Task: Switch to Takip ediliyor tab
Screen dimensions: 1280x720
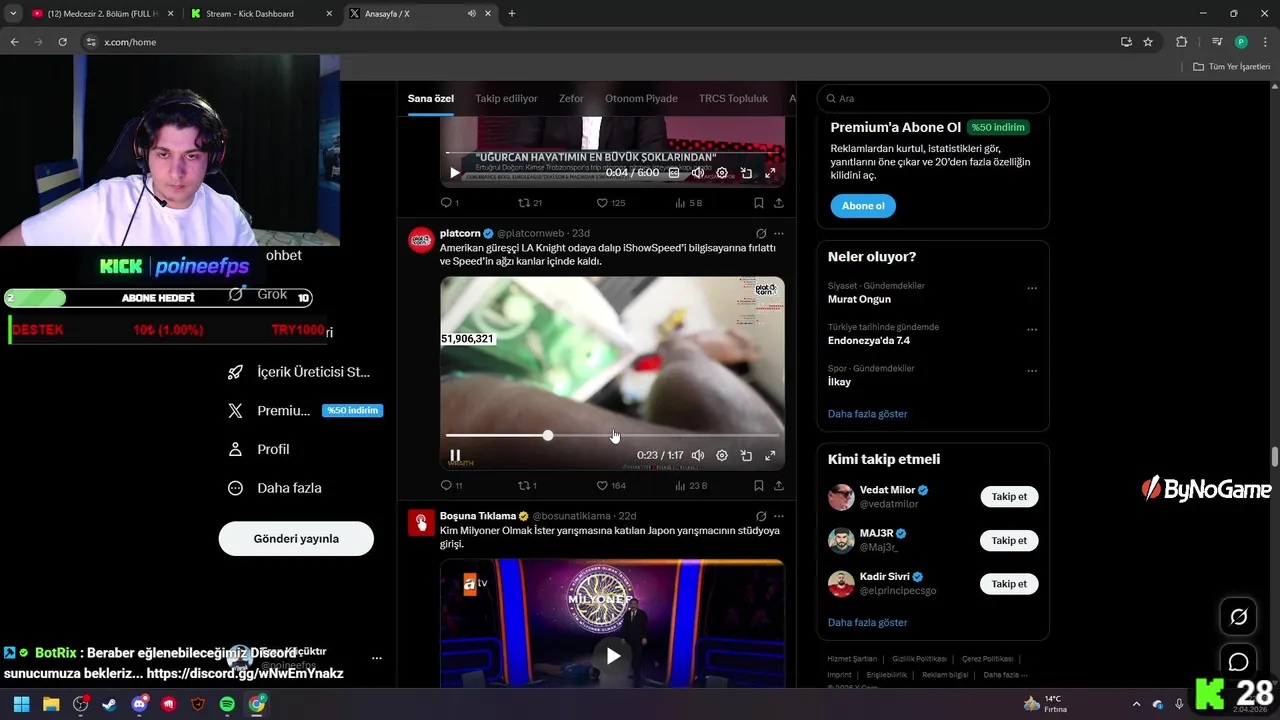Action: pyautogui.click(x=506, y=98)
